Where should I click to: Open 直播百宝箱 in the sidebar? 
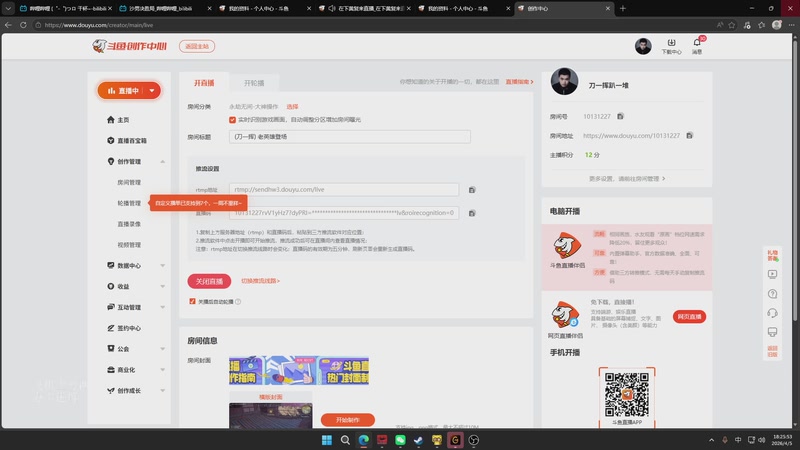click(x=127, y=141)
